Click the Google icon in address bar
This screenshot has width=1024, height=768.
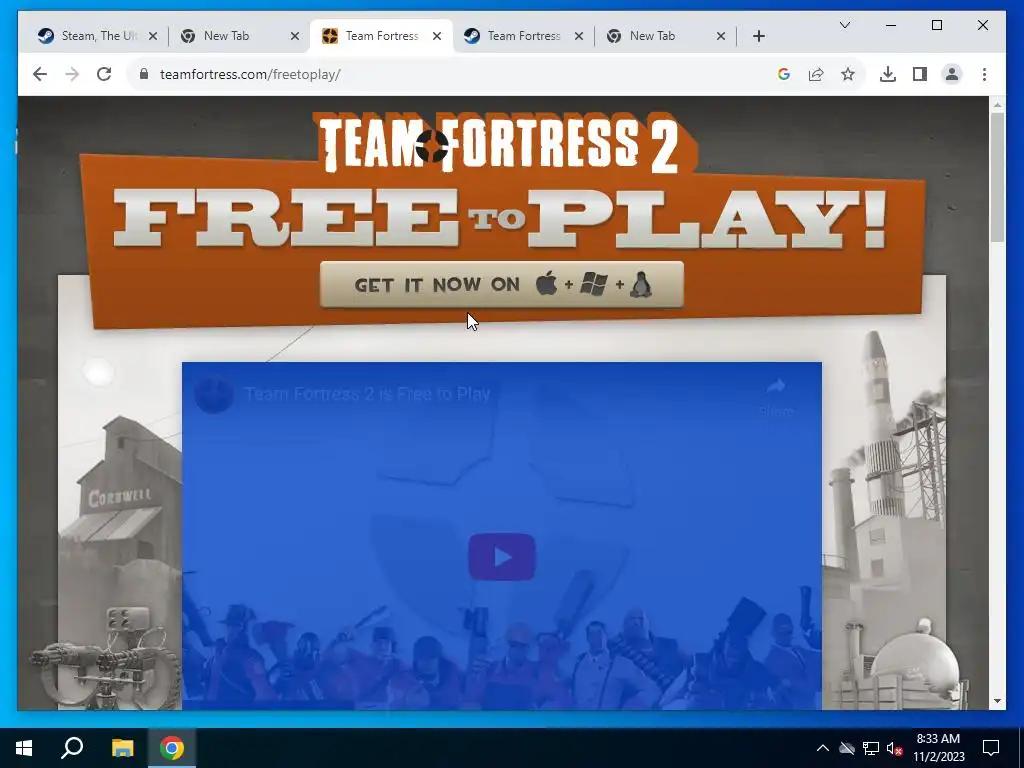[x=784, y=74]
